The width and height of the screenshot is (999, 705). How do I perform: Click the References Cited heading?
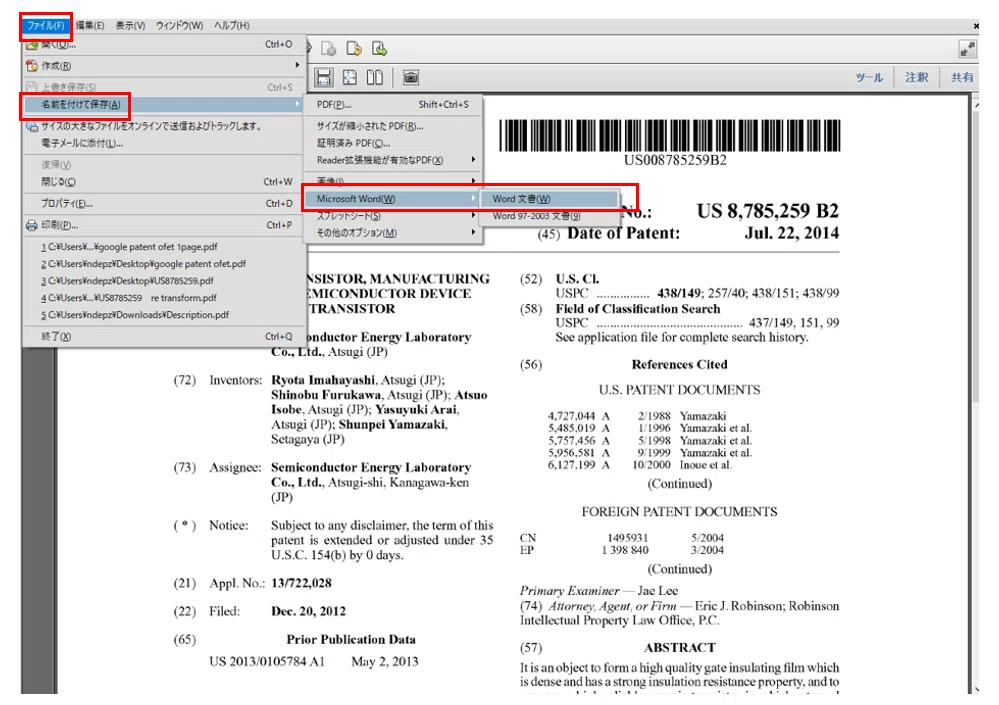[x=679, y=365]
